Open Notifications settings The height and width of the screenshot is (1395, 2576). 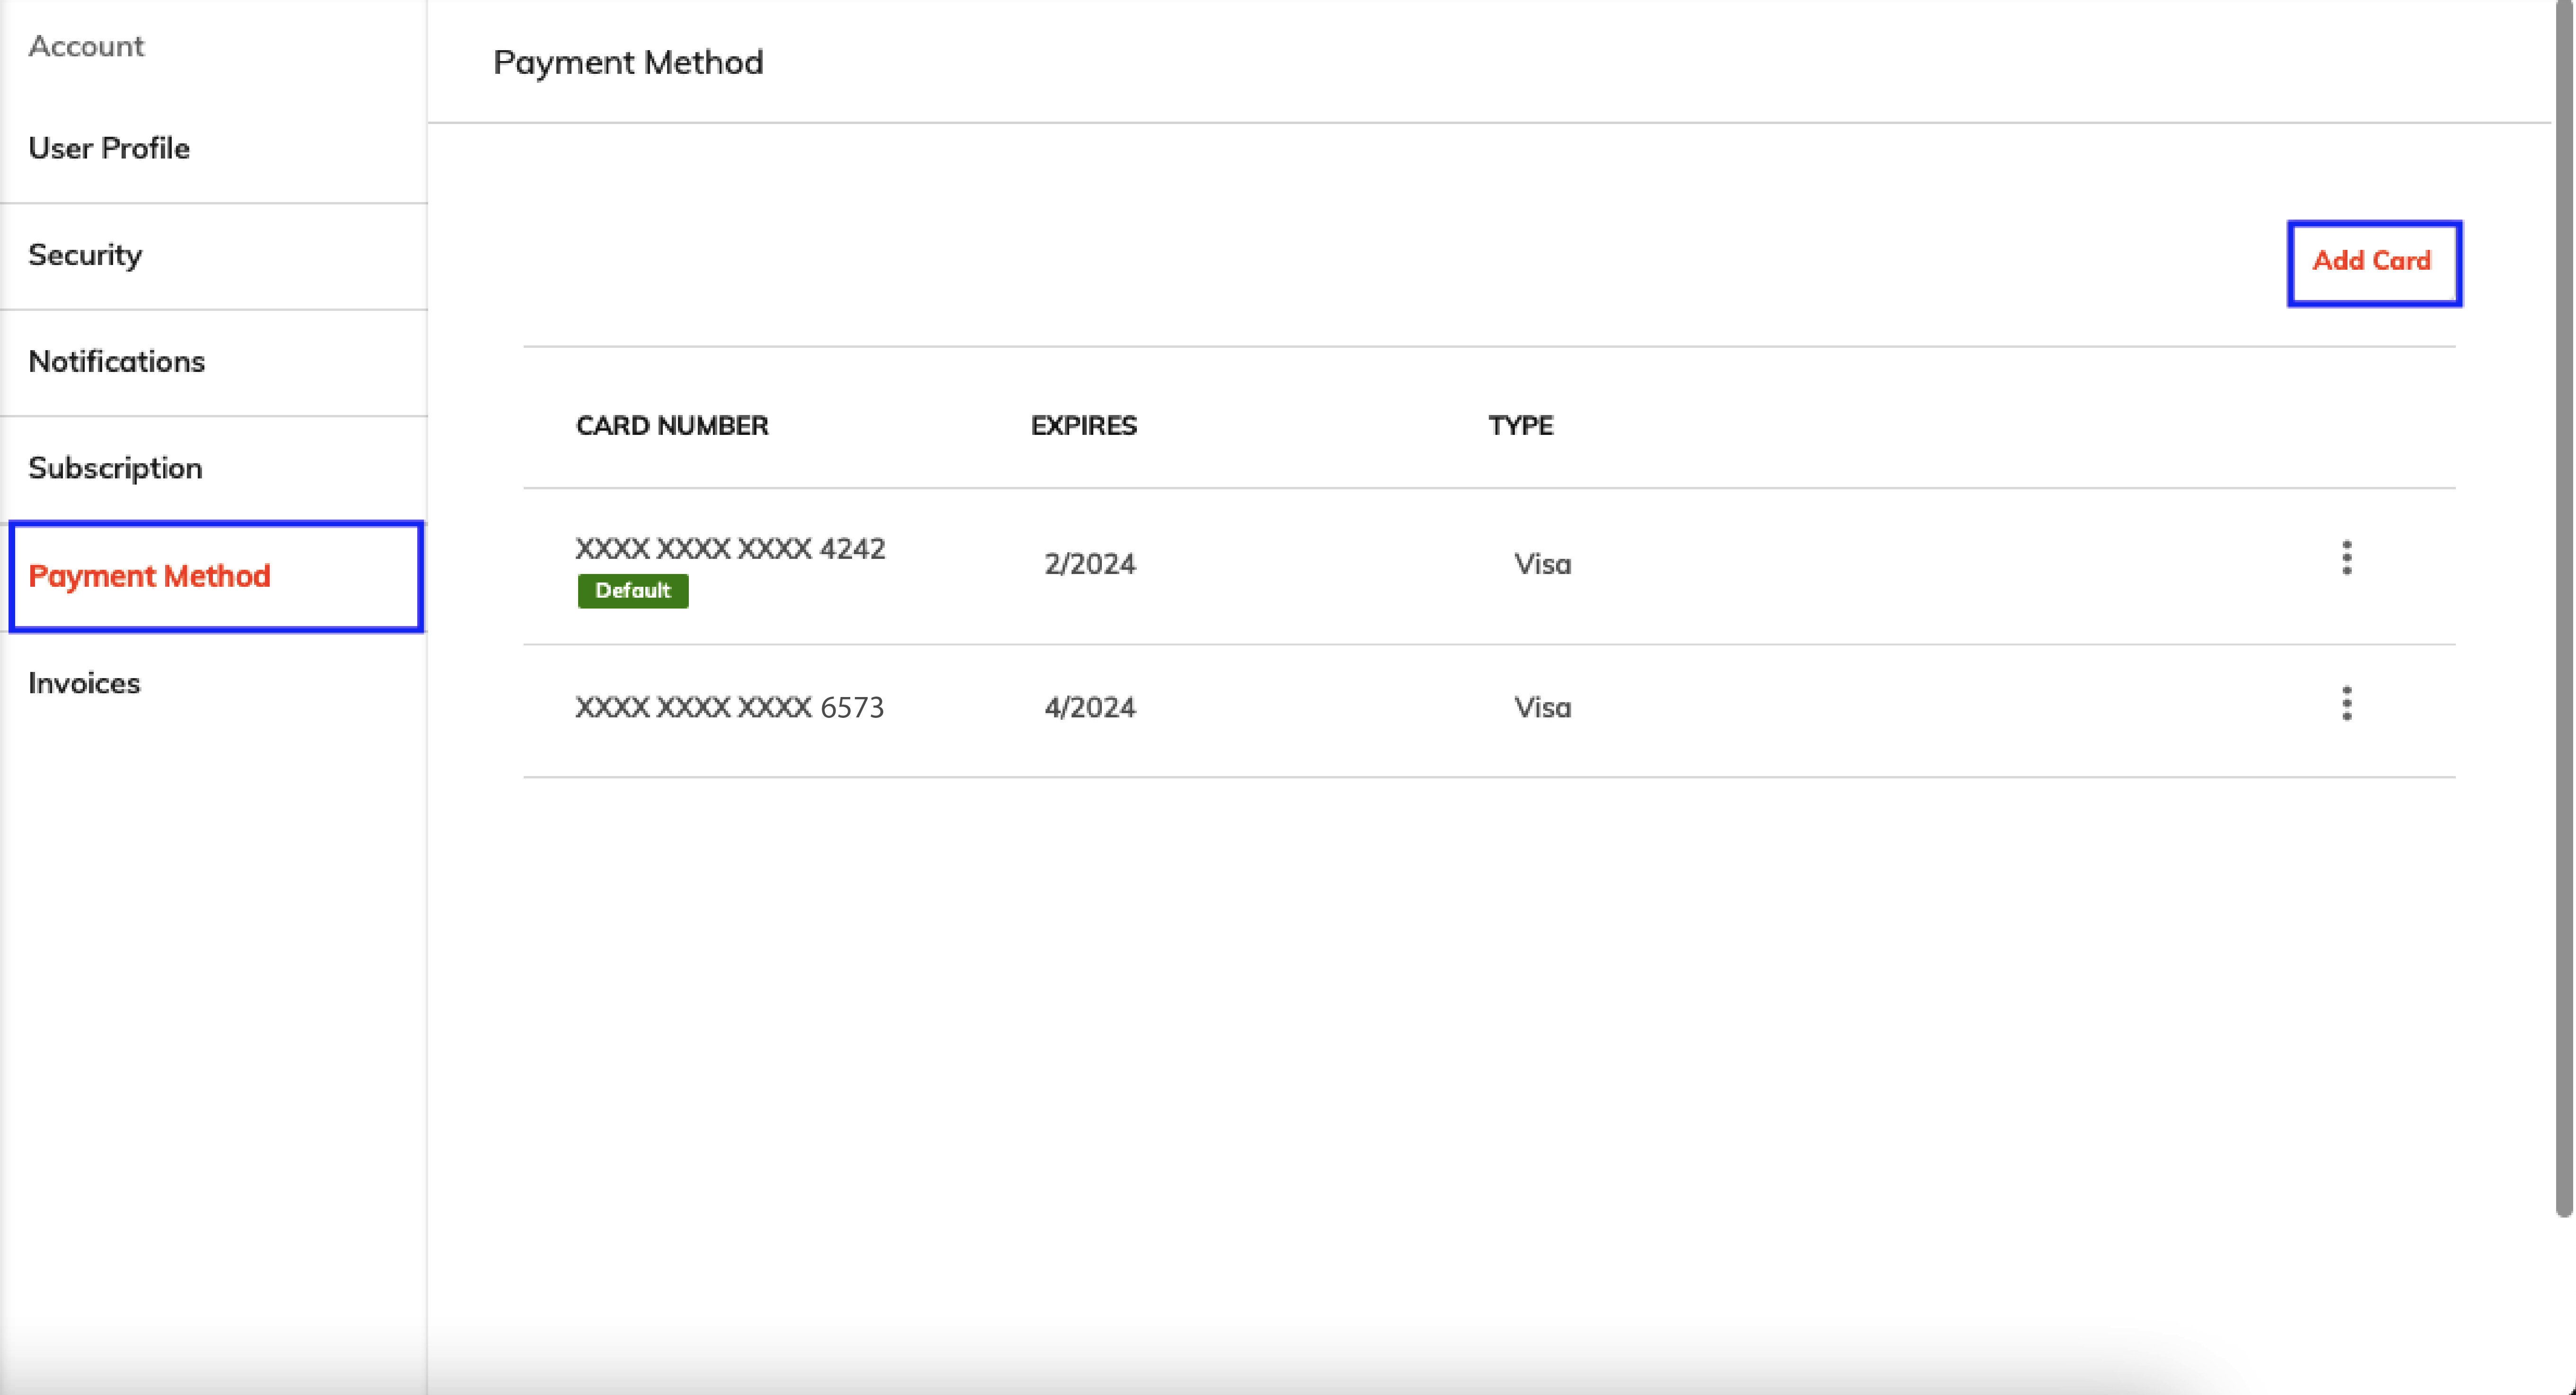213,363
